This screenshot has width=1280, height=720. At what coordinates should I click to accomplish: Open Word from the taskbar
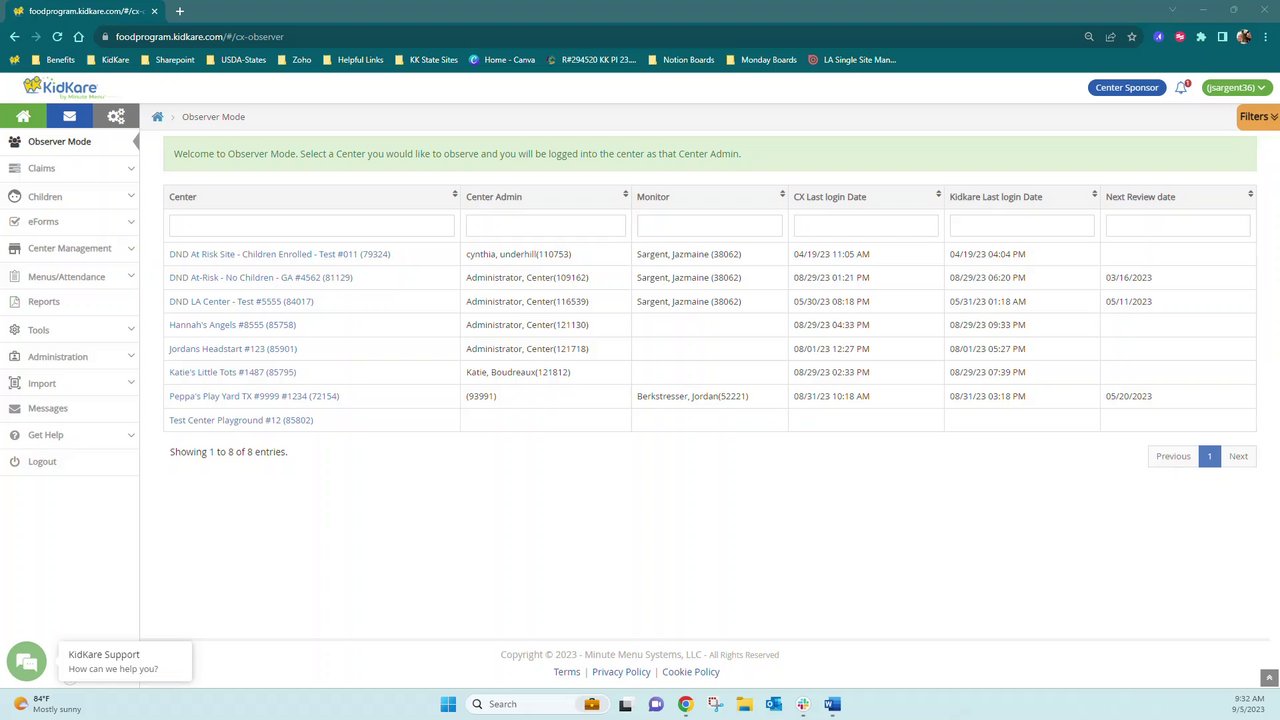click(x=832, y=704)
